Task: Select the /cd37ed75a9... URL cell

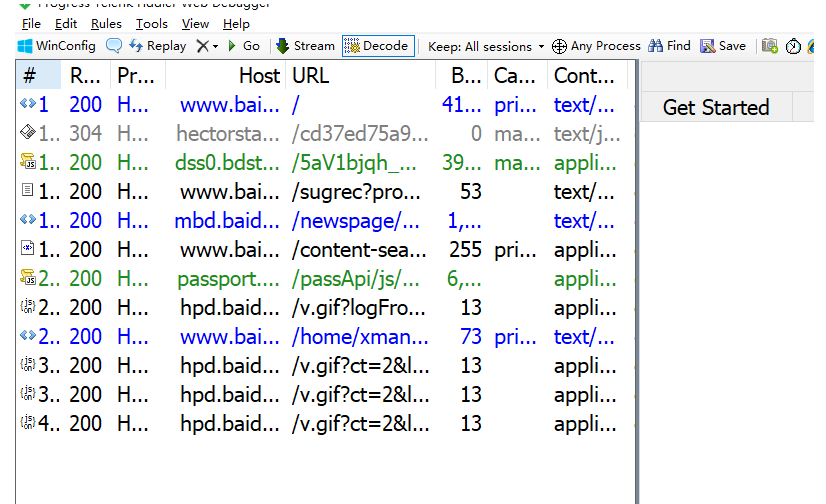Action: (x=360, y=133)
